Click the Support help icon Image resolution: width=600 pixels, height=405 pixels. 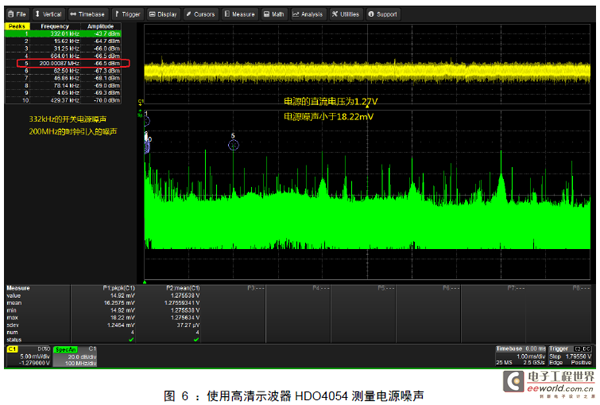pos(380,15)
